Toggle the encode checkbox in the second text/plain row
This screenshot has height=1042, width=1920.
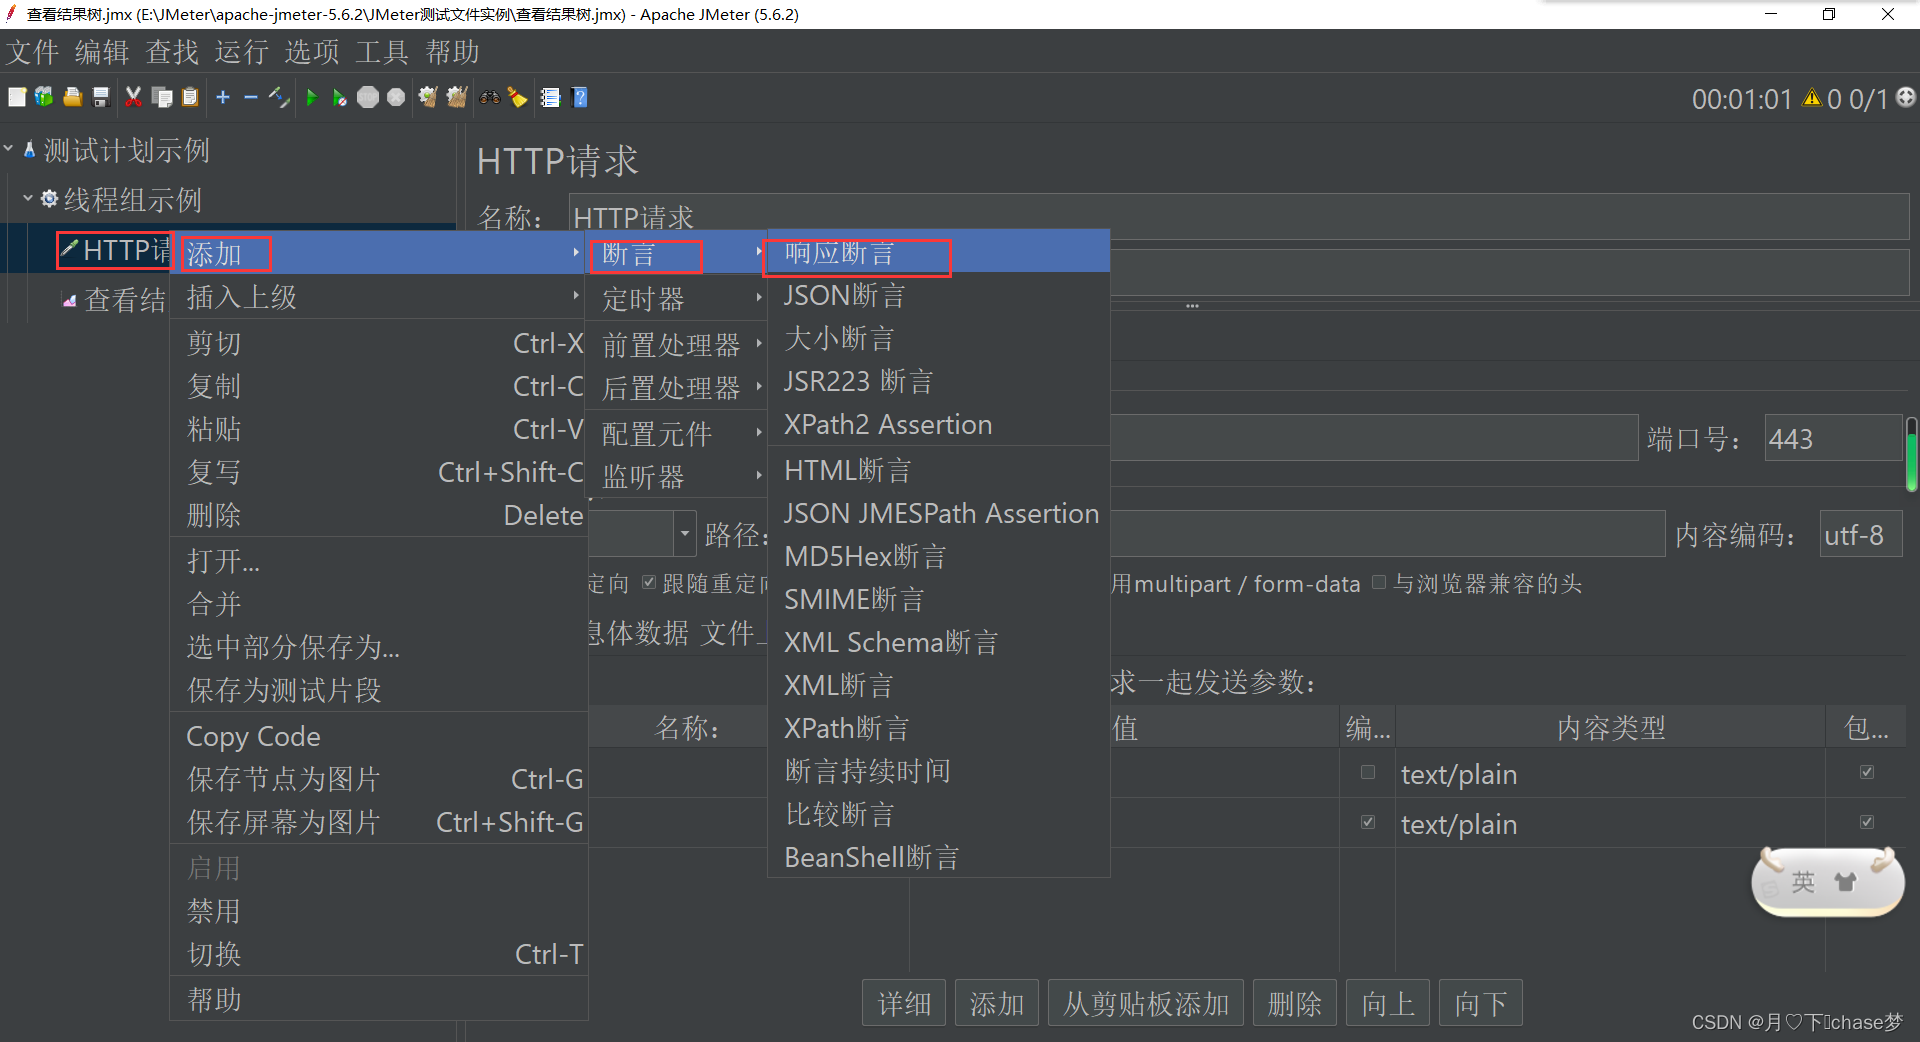pyautogui.click(x=1368, y=822)
